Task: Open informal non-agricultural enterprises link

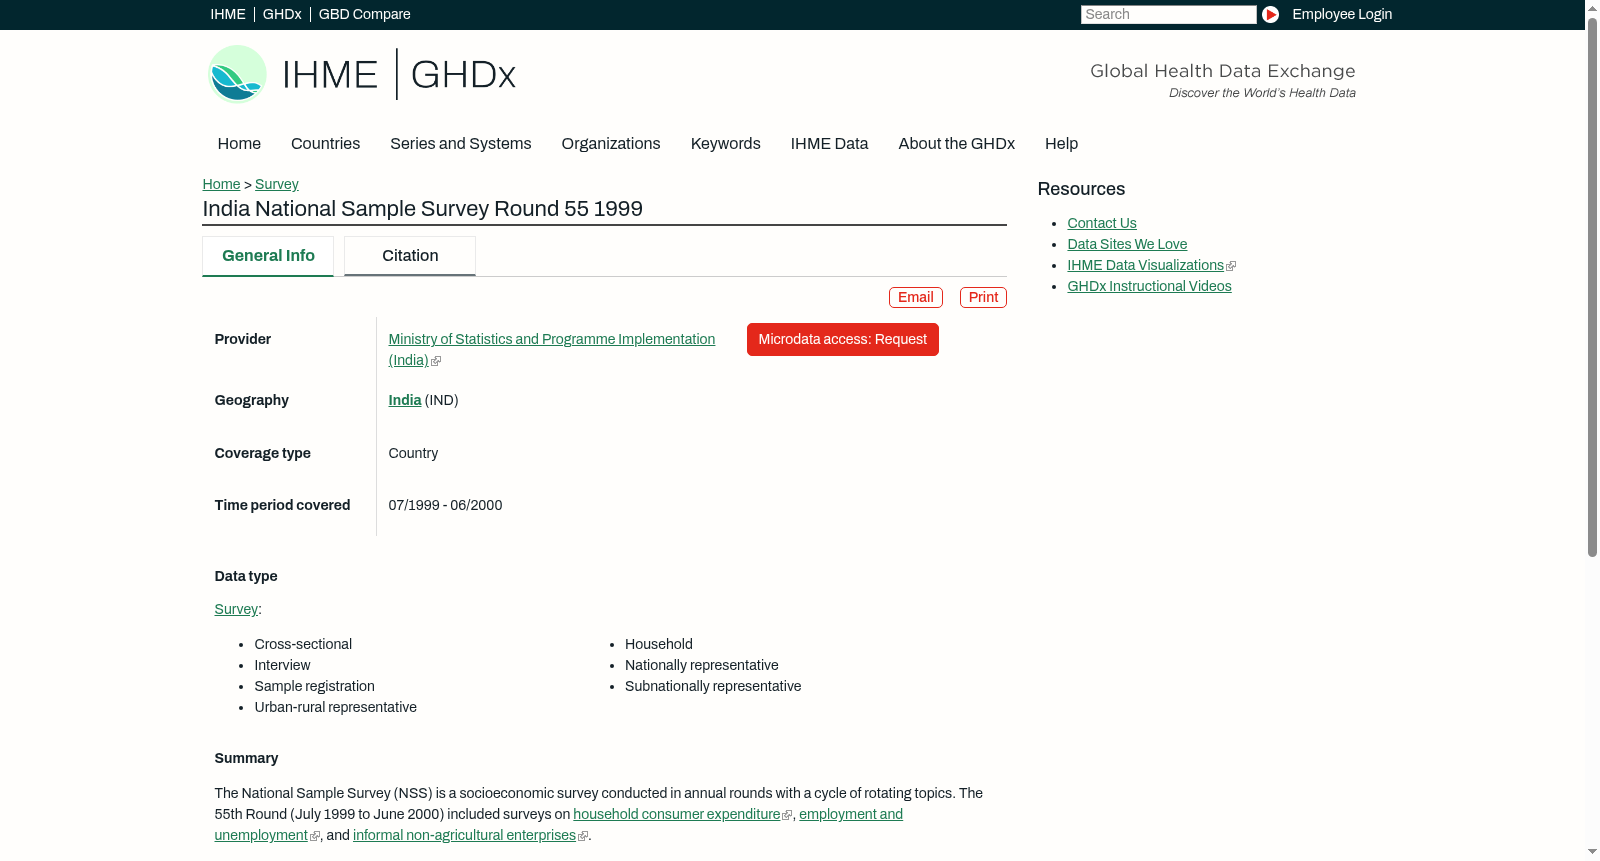Action: pos(464,835)
